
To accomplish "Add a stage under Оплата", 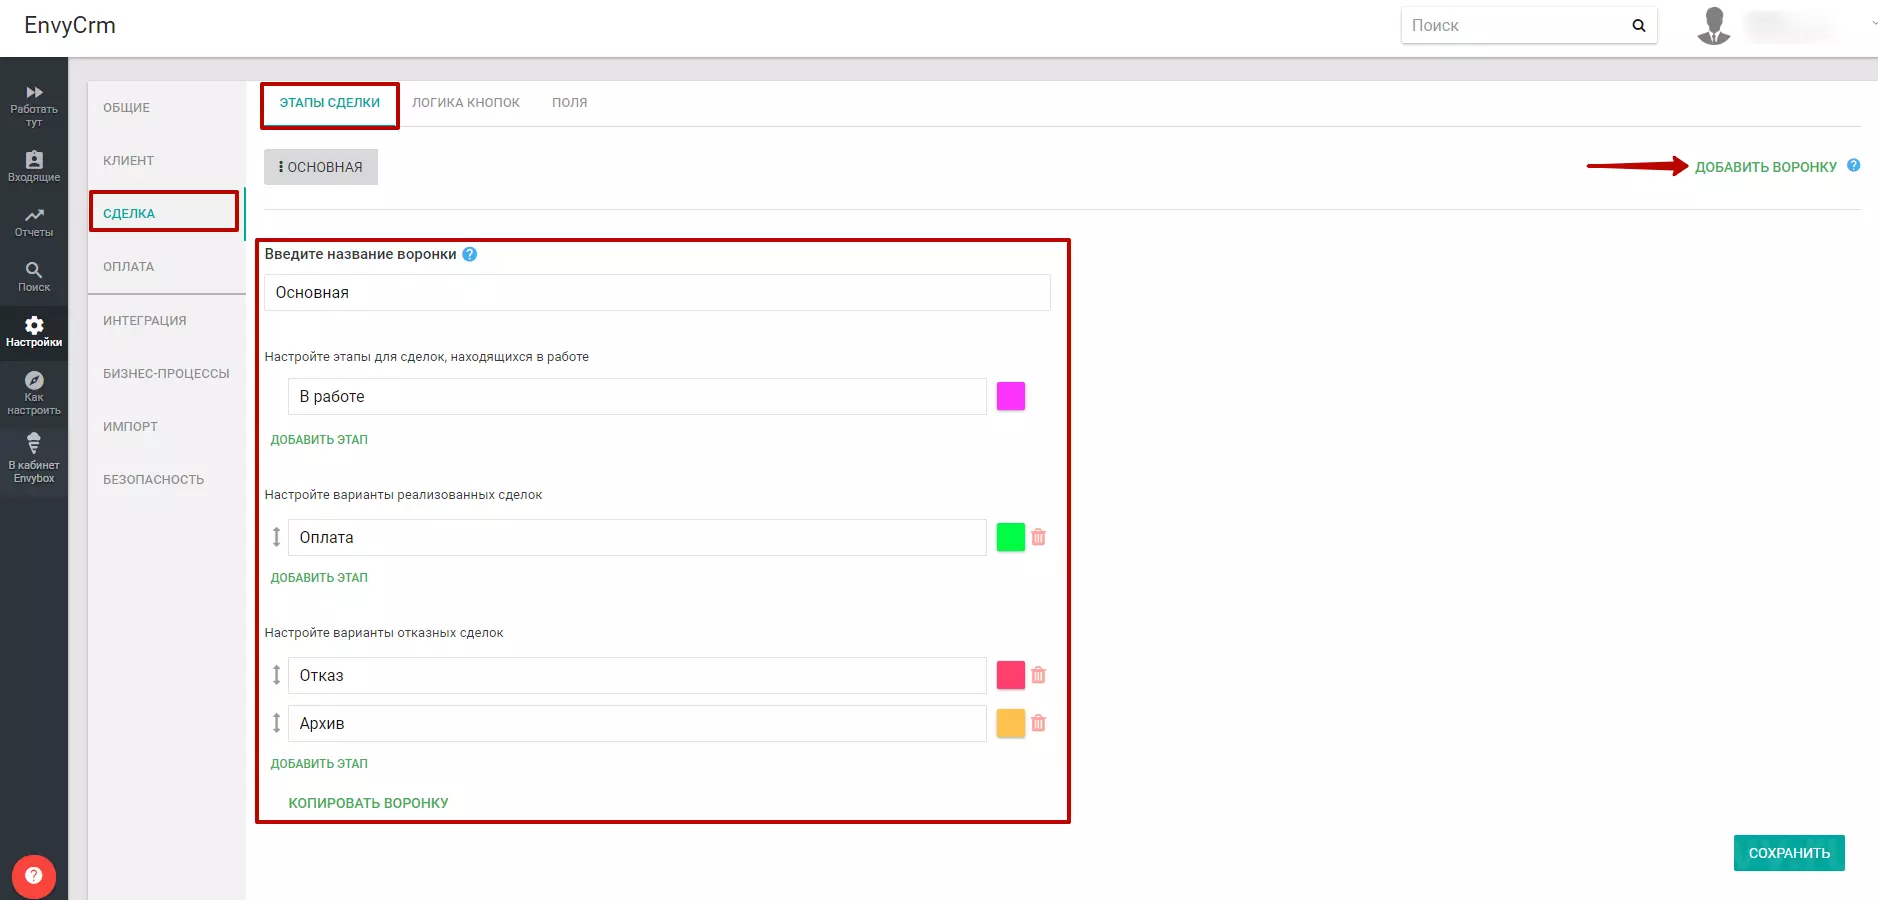I will 319,578.
